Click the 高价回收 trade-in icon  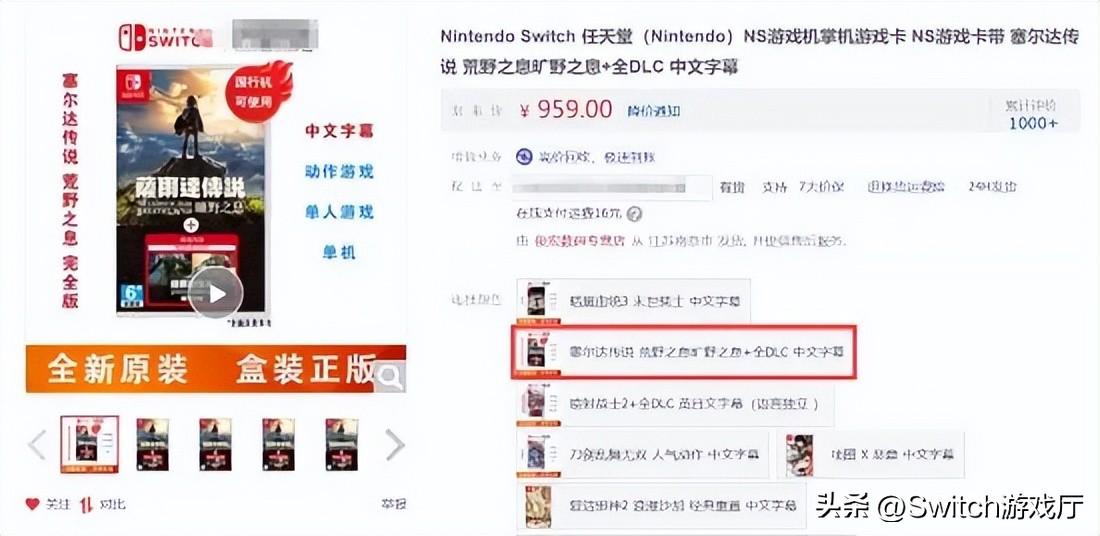click(524, 156)
